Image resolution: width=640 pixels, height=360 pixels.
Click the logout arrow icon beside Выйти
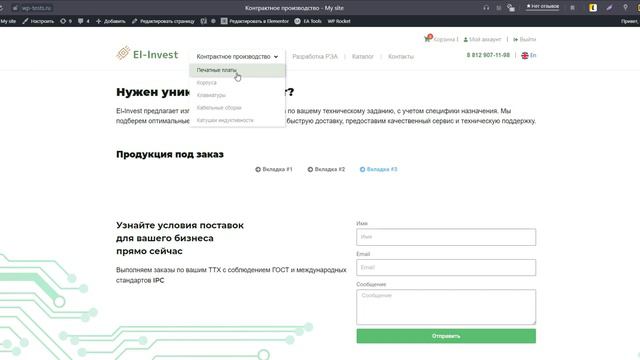[516, 40]
